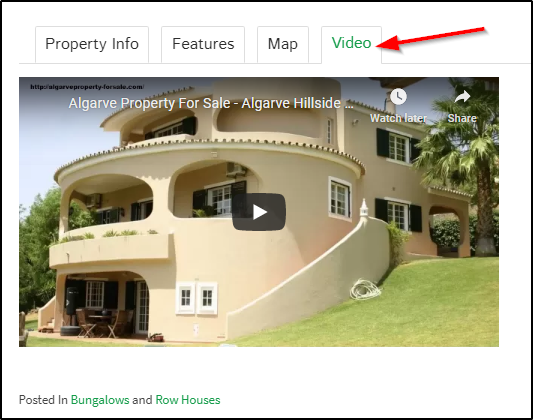Select the green Video tab

pos(351,45)
